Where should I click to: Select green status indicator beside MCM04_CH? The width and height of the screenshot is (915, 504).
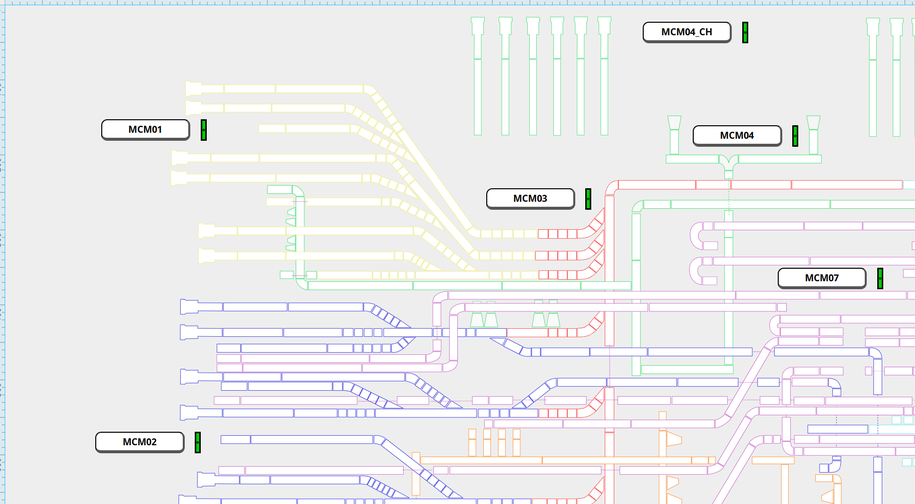coord(745,32)
